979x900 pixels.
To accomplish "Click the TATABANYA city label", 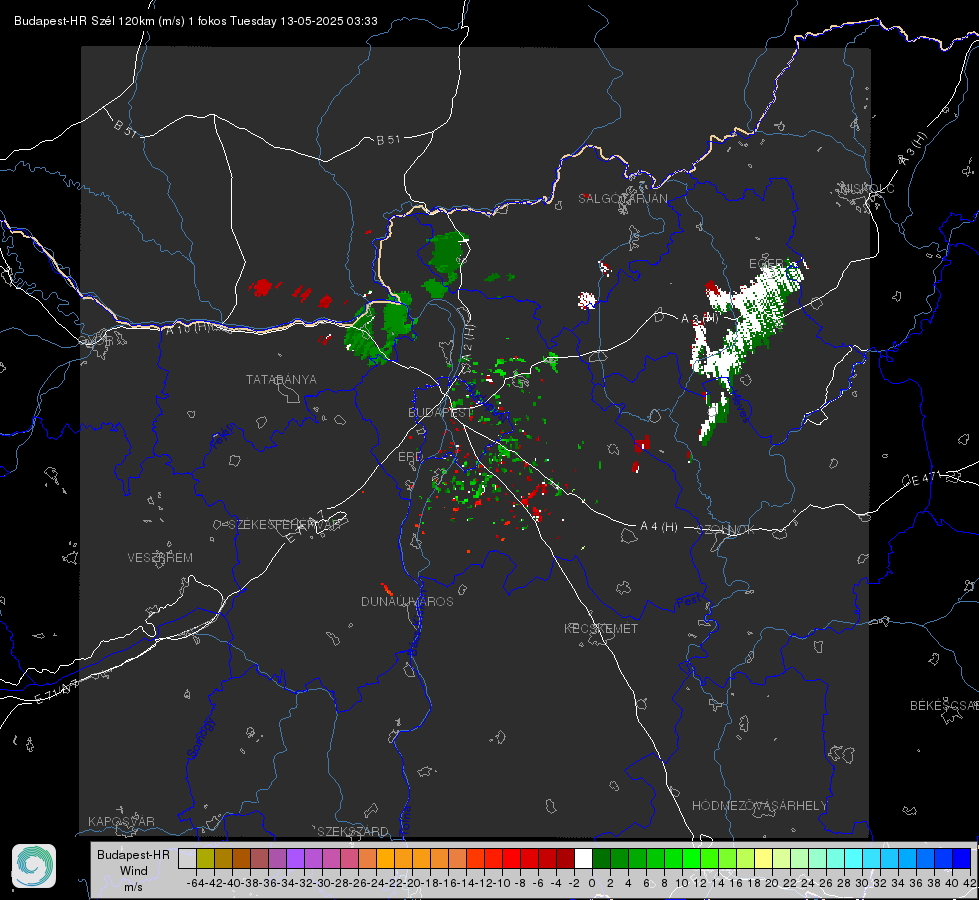I will (x=281, y=380).
